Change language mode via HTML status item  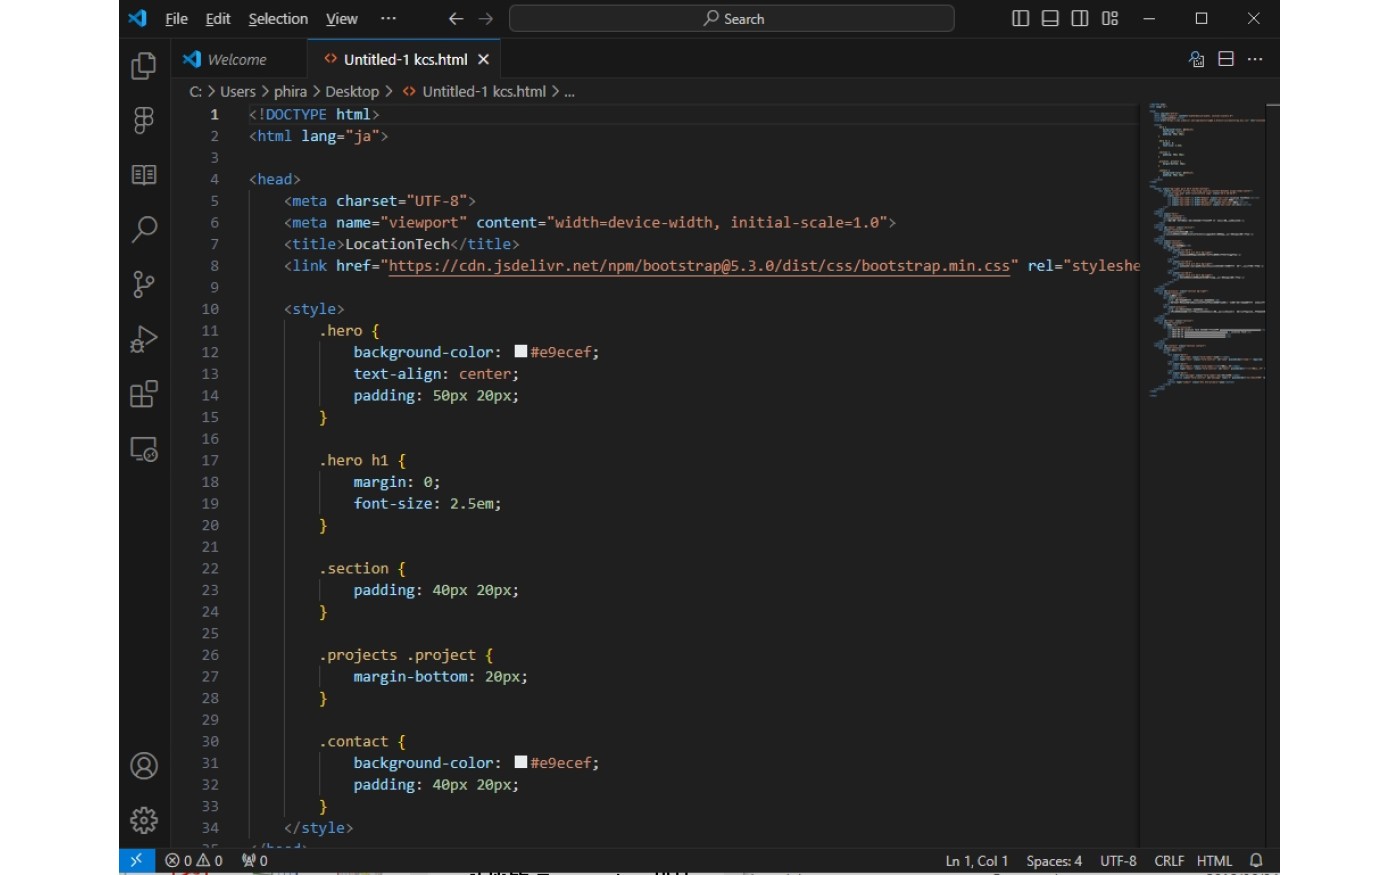(x=1214, y=860)
